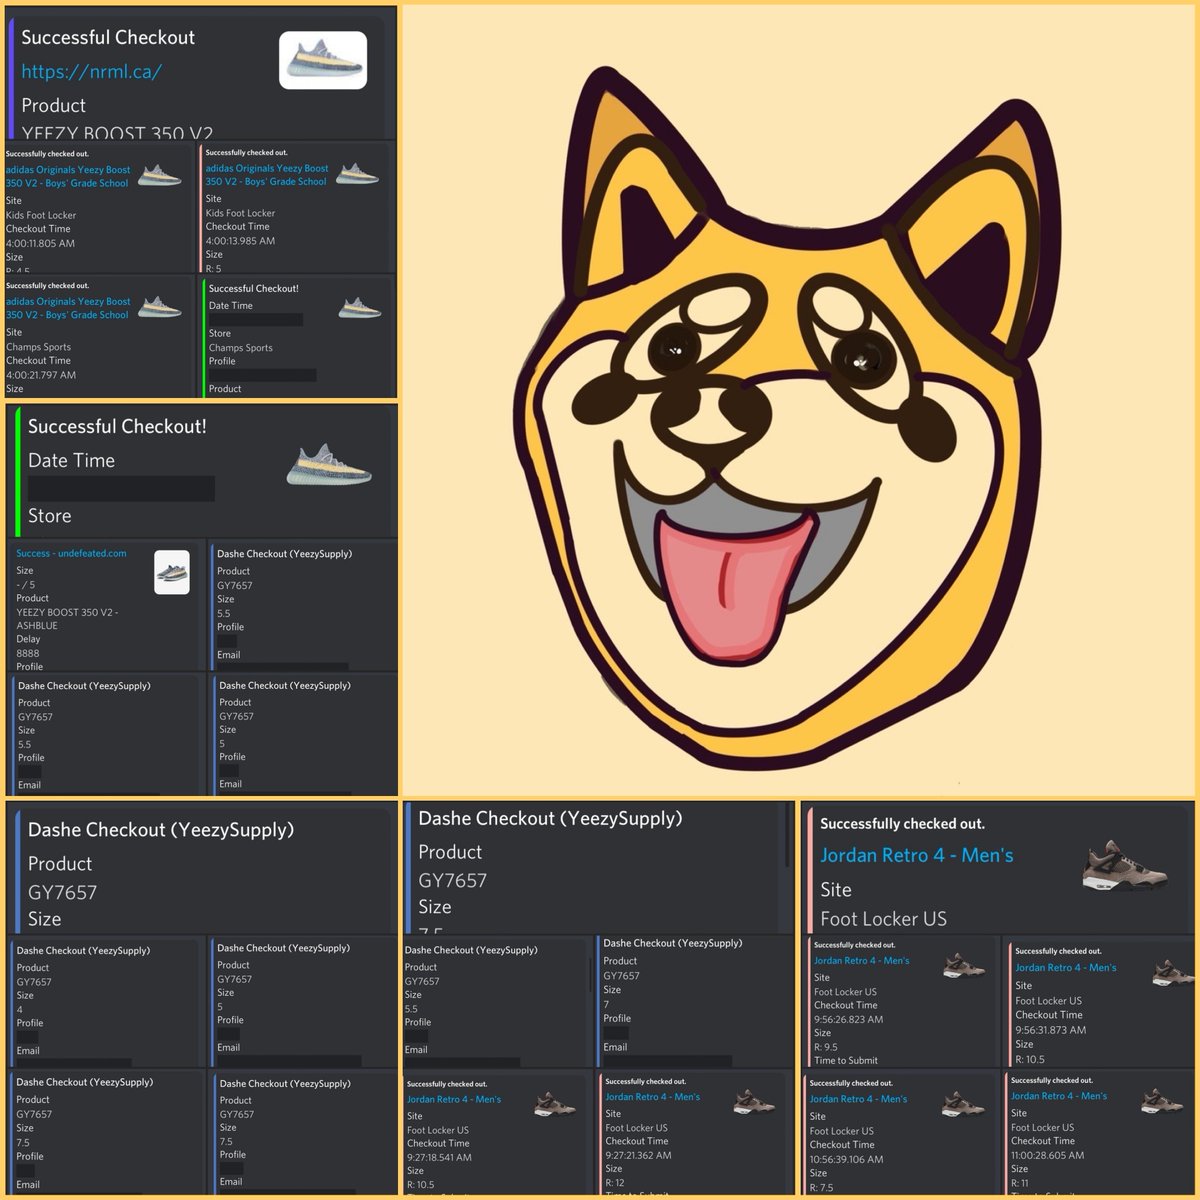1200x1200 pixels.
Task: Select the checkout time 9:56:31.873 AM
Action: click(1050, 1030)
